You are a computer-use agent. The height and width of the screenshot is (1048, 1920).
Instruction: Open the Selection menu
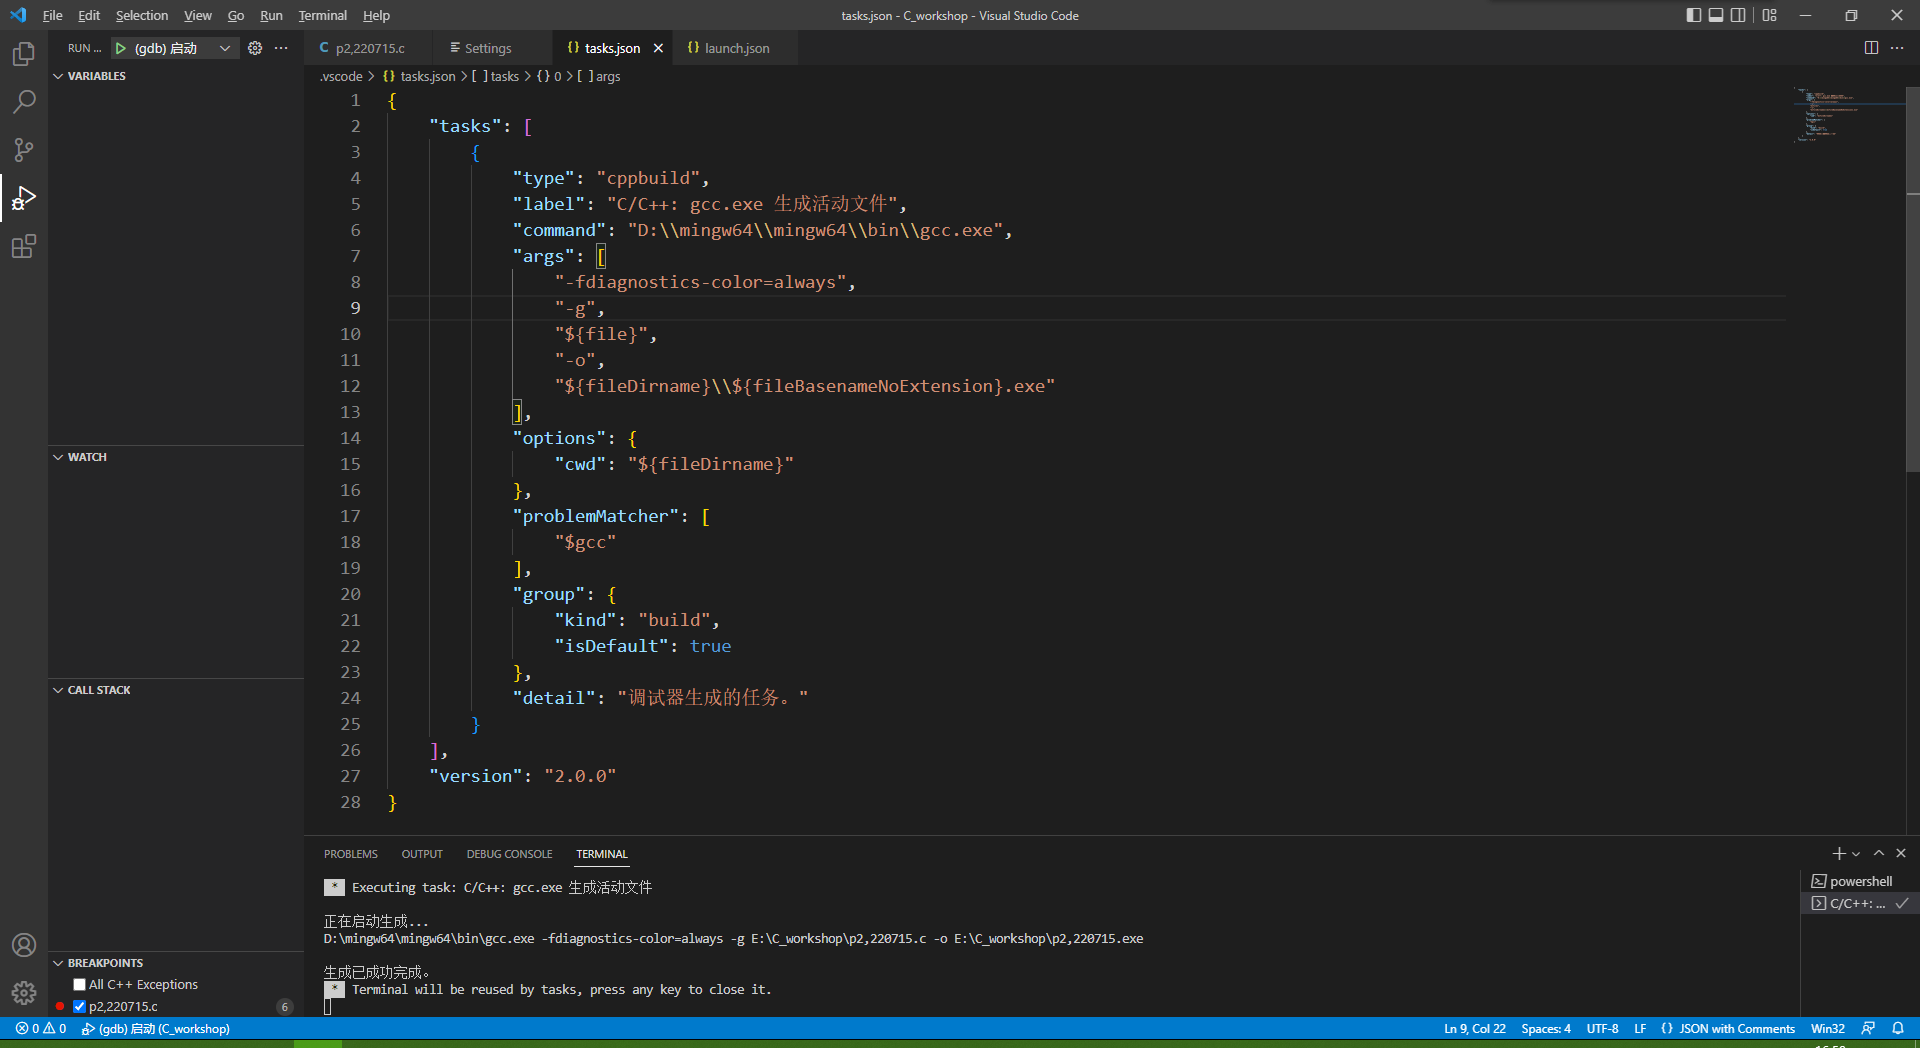[x=142, y=15]
